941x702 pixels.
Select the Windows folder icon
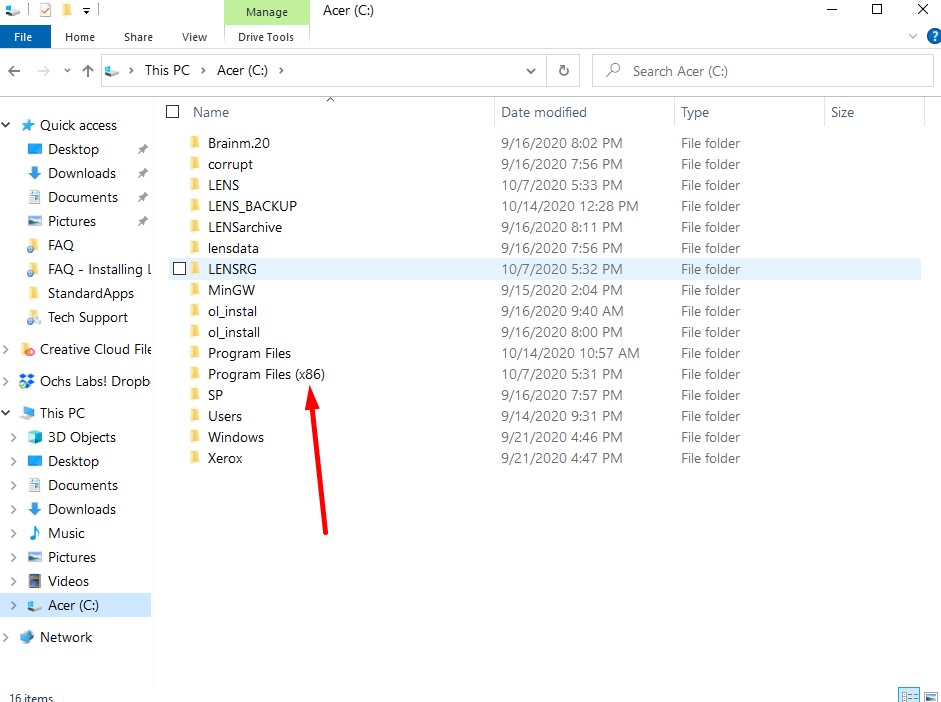tap(194, 436)
